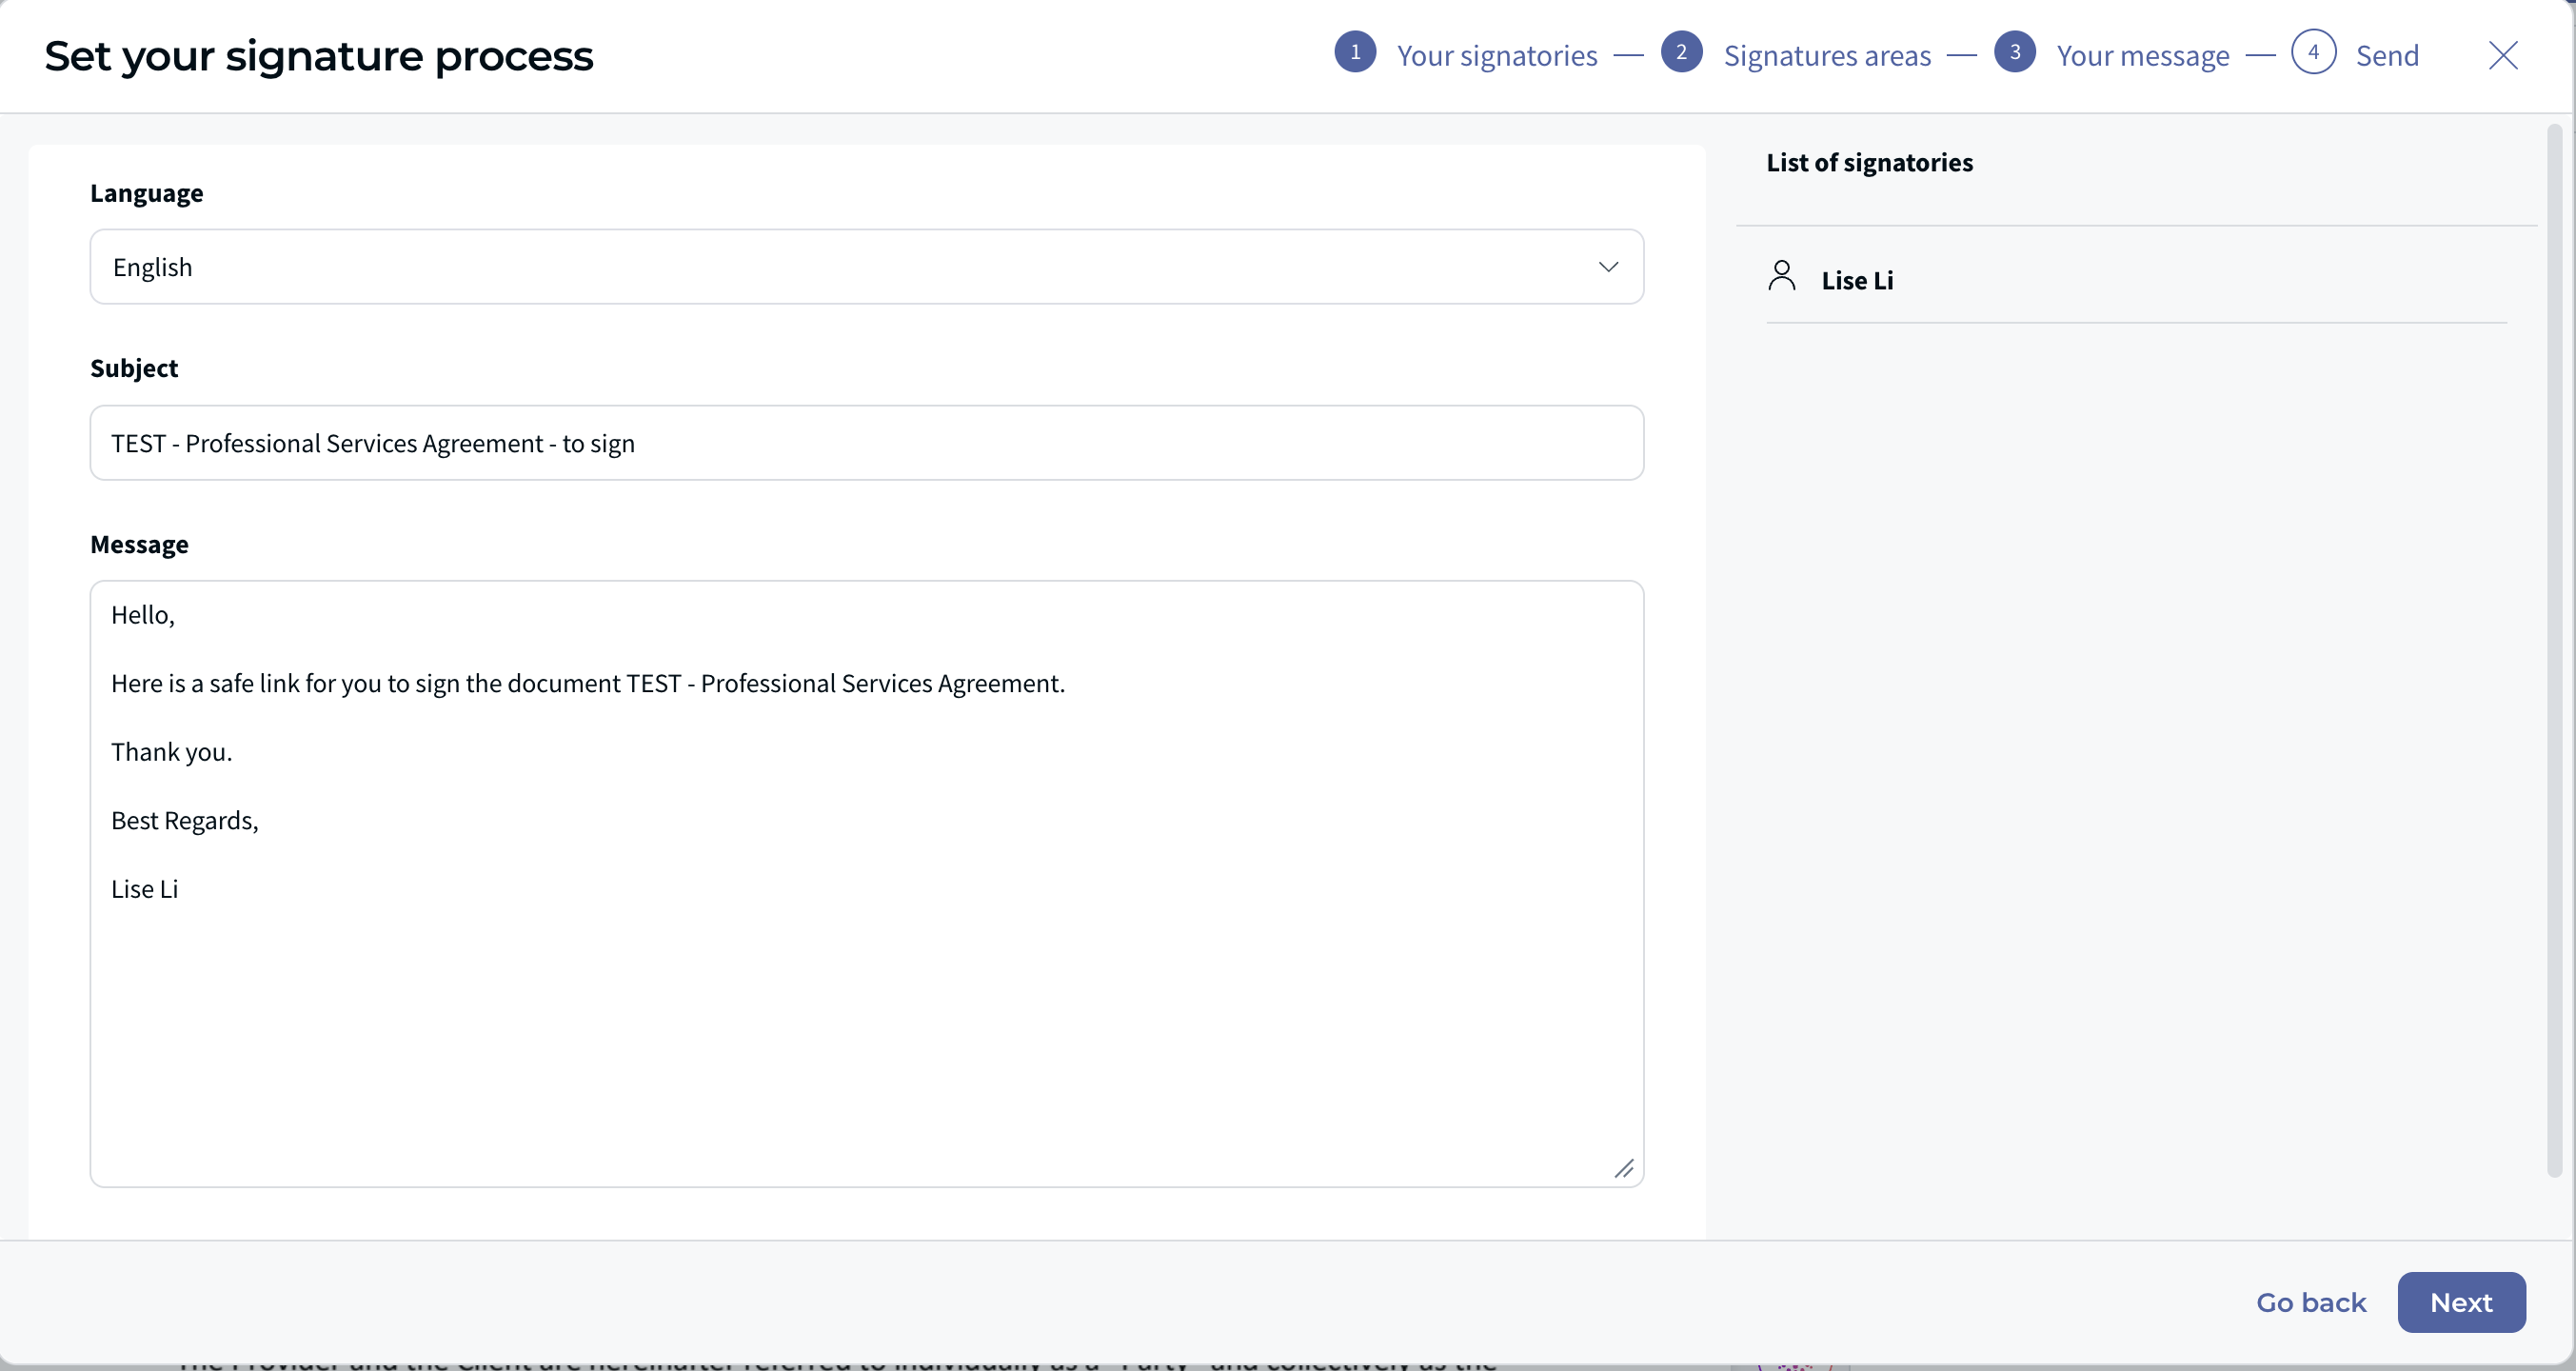Click the Language dropdown chevron arrow
Screen dimensions: 2576x1371
1607,267
